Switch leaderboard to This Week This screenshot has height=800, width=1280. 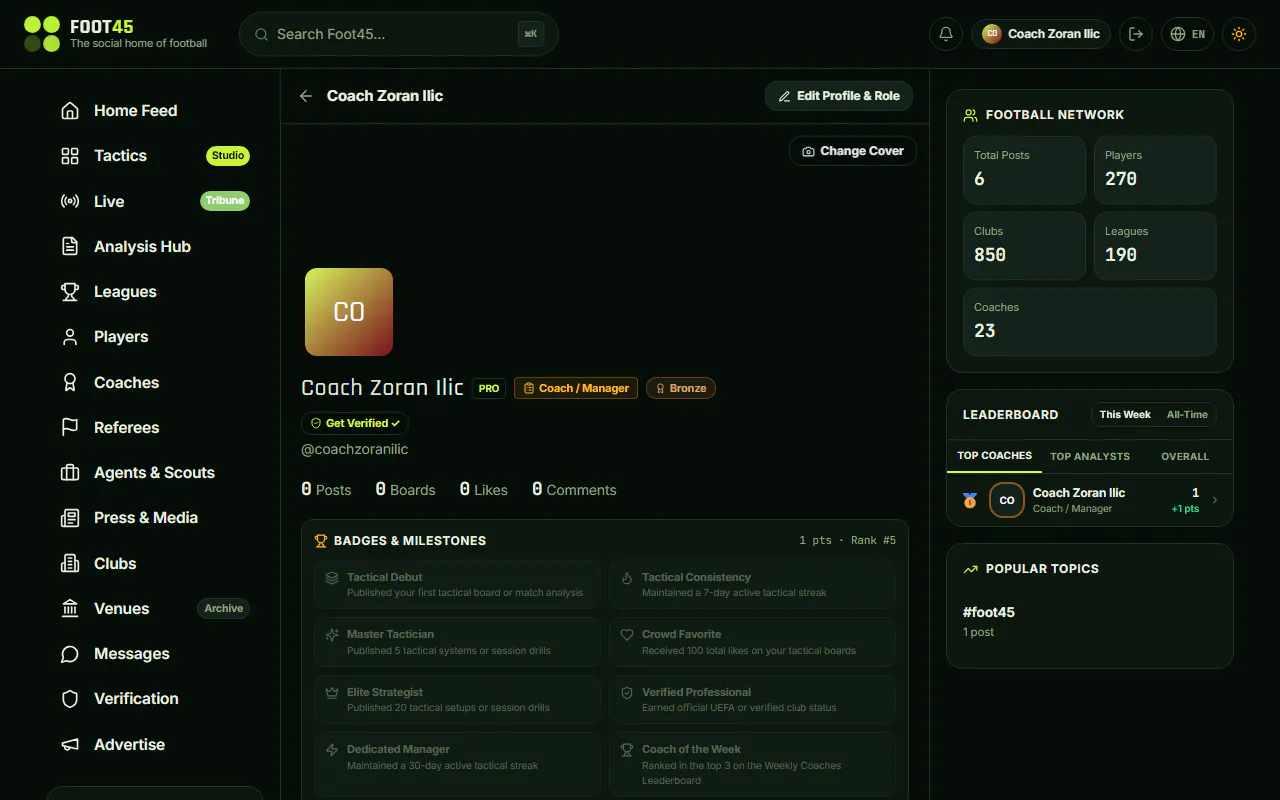1125,414
